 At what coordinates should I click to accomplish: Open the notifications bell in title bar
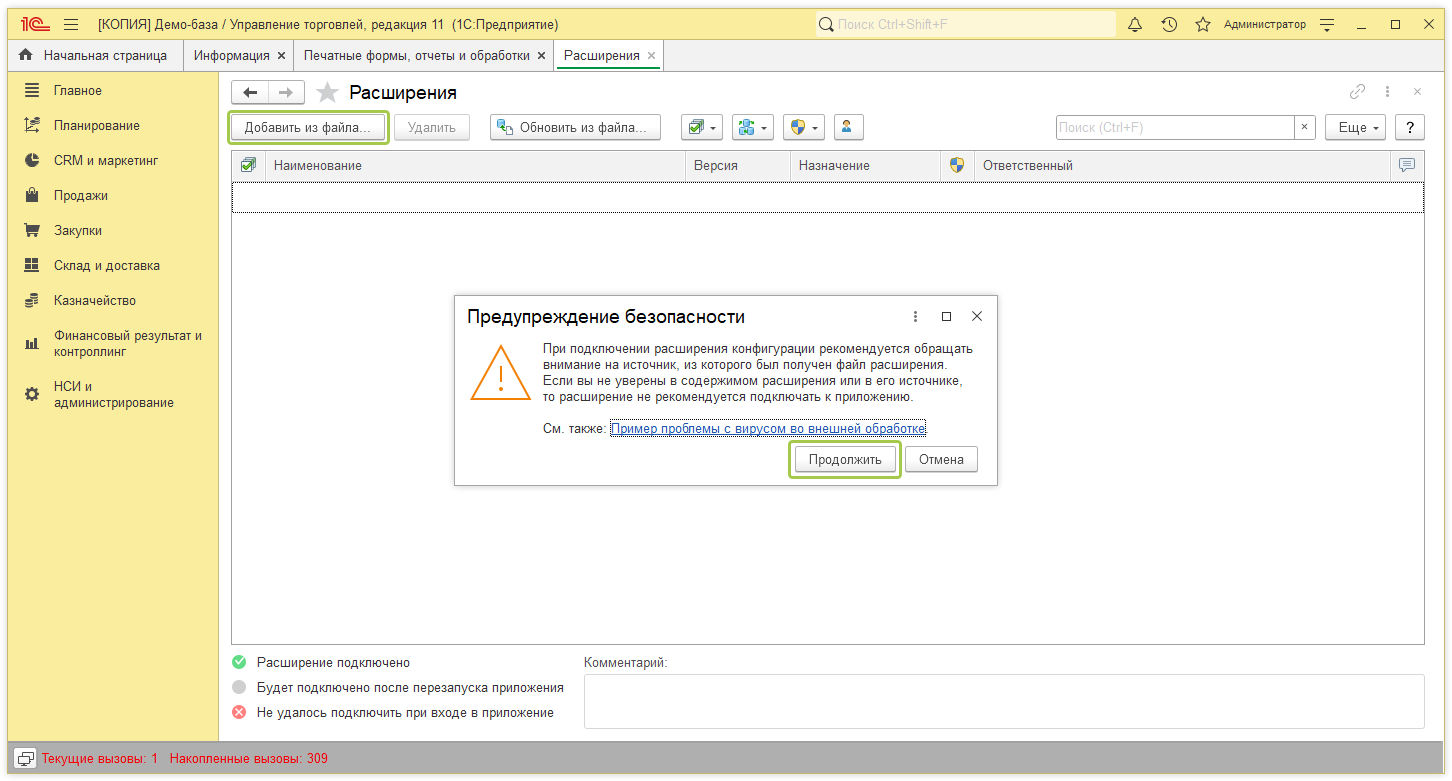click(1135, 25)
